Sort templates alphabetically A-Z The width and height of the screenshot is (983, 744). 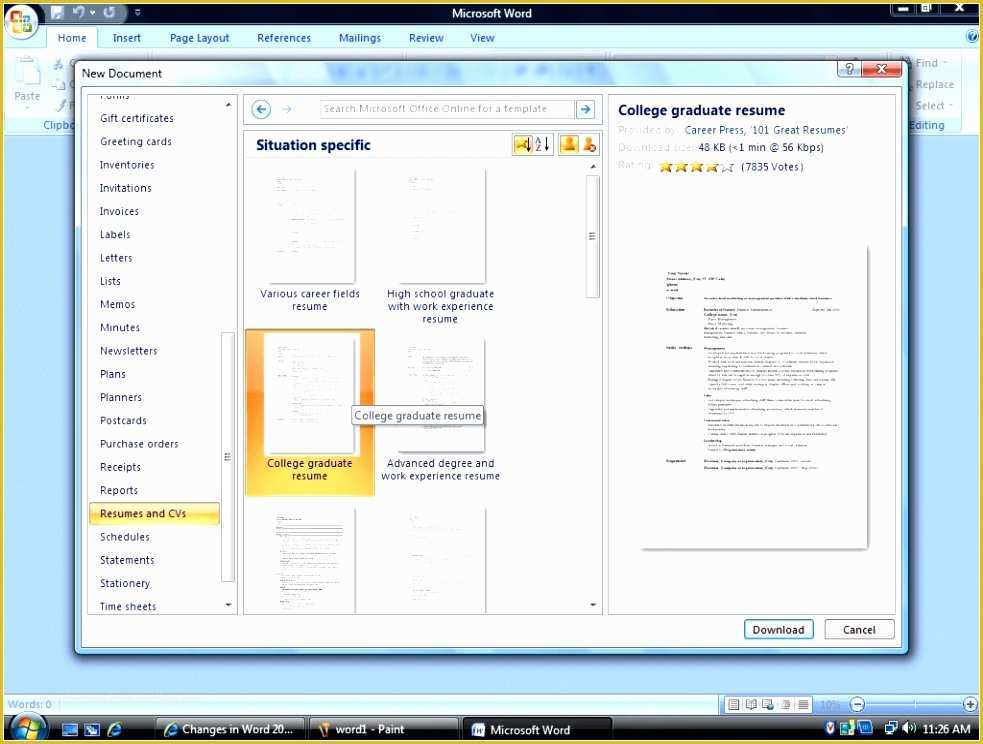coord(543,144)
